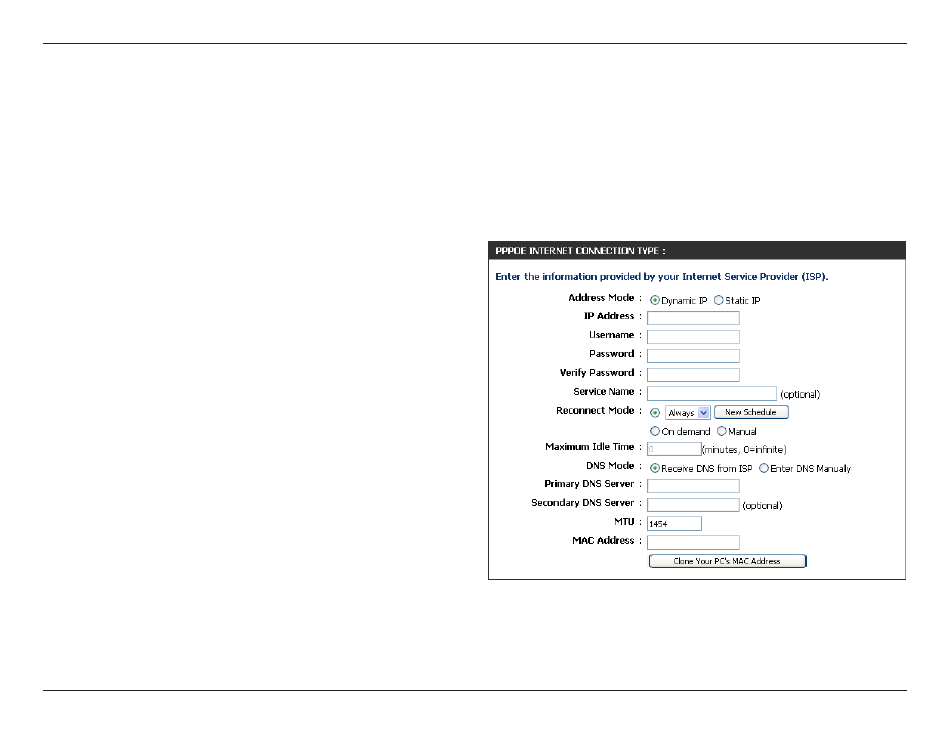
Task: Click the "(optional)" text beside Service Name
Action: (x=800, y=394)
